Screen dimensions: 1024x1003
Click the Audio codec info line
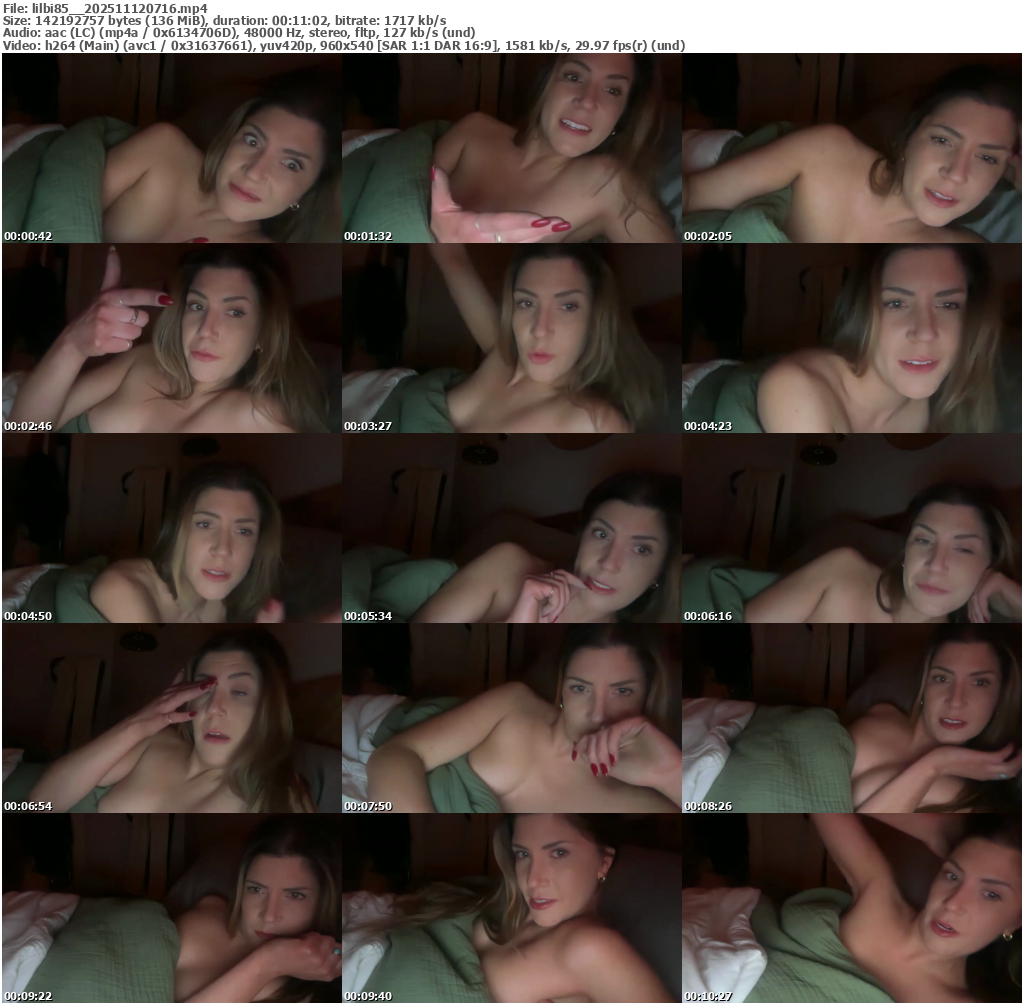coord(239,32)
